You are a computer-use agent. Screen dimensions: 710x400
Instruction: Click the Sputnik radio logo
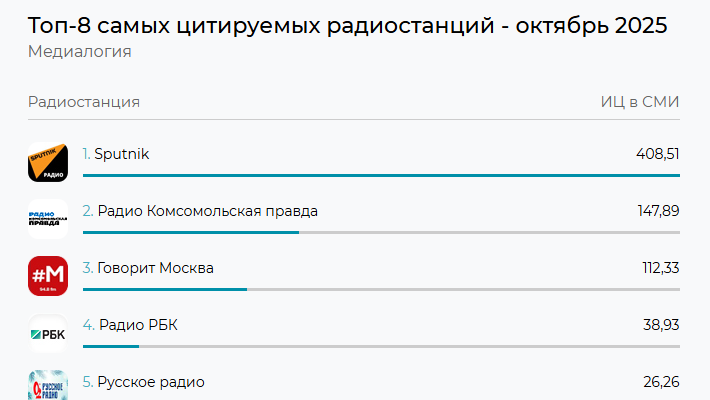[x=47, y=162]
